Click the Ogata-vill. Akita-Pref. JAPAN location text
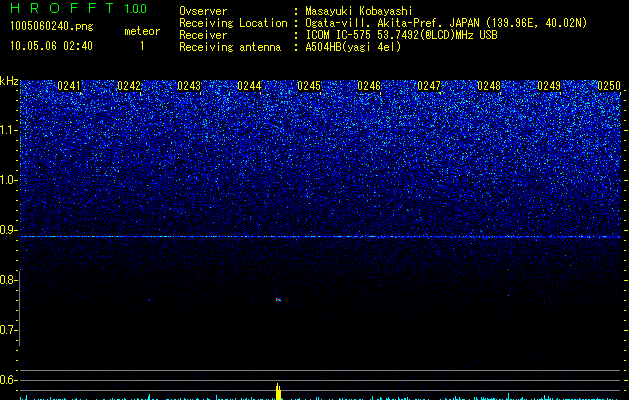 click(x=446, y=23)
